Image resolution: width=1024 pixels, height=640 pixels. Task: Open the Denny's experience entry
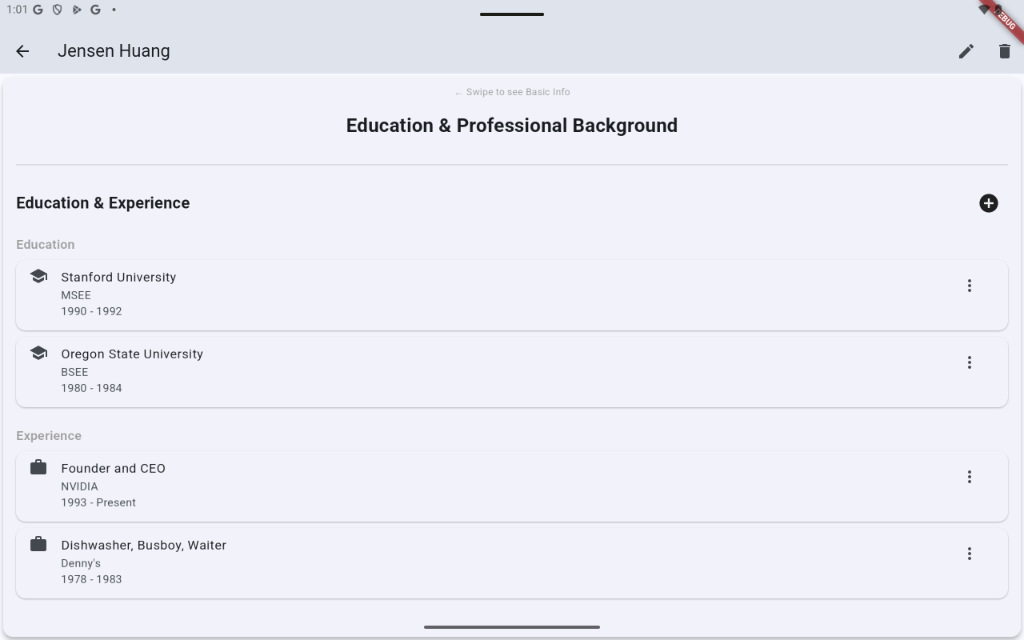click(x=500, y=563)
